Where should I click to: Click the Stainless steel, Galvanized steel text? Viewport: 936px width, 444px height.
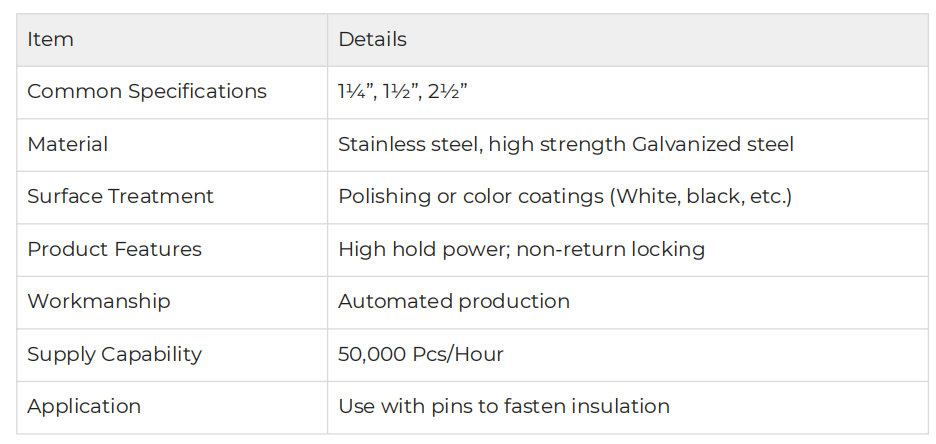[x=566, y=144]
